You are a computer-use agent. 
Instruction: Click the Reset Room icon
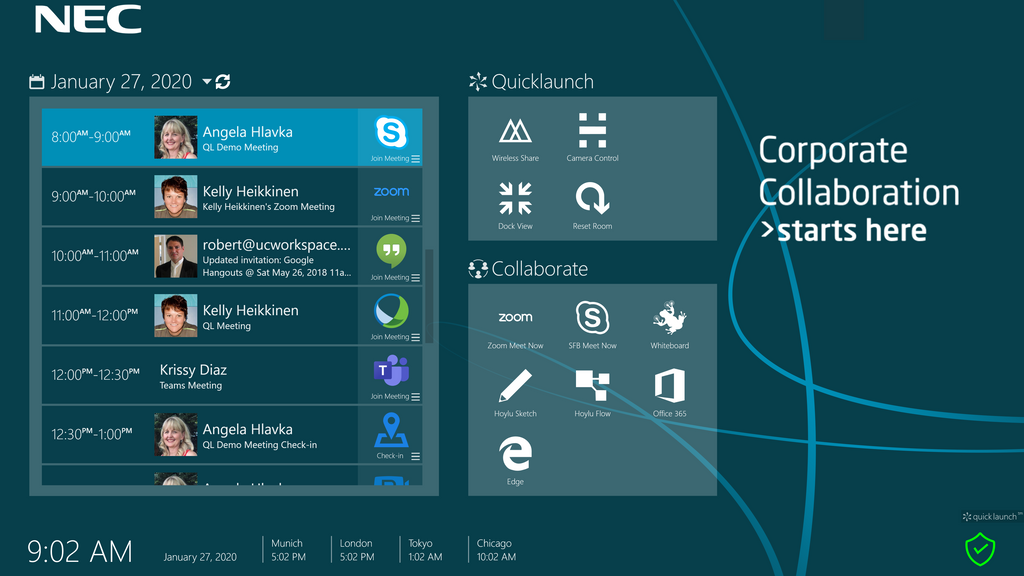pos(592,206)
